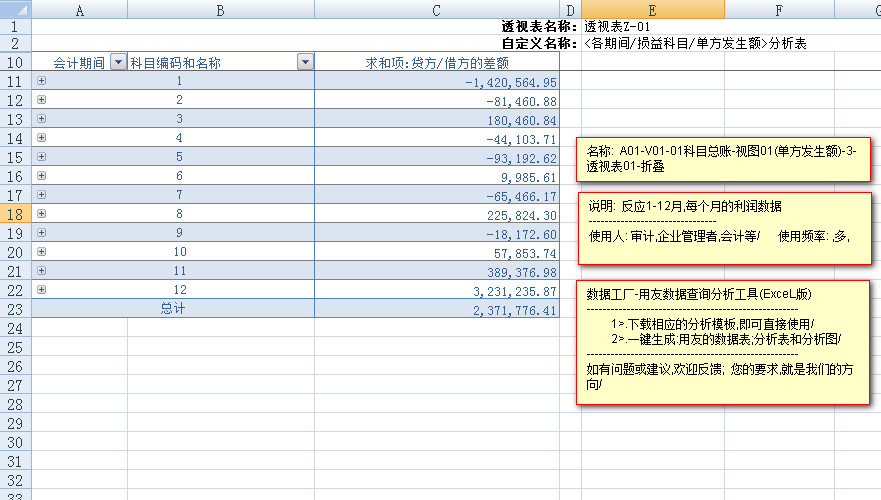Click the row 18 header

pos(15,214)
